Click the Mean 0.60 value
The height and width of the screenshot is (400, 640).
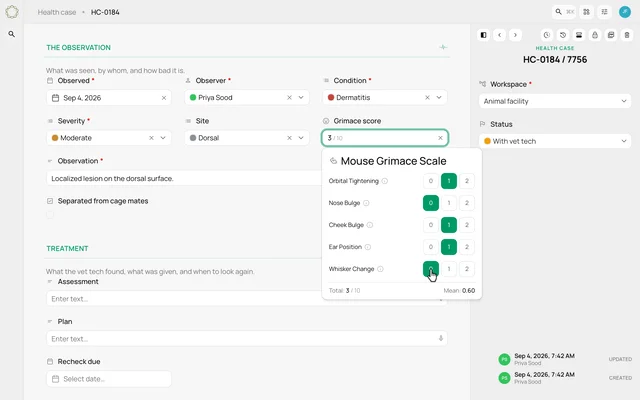click(x=468, y=291)
